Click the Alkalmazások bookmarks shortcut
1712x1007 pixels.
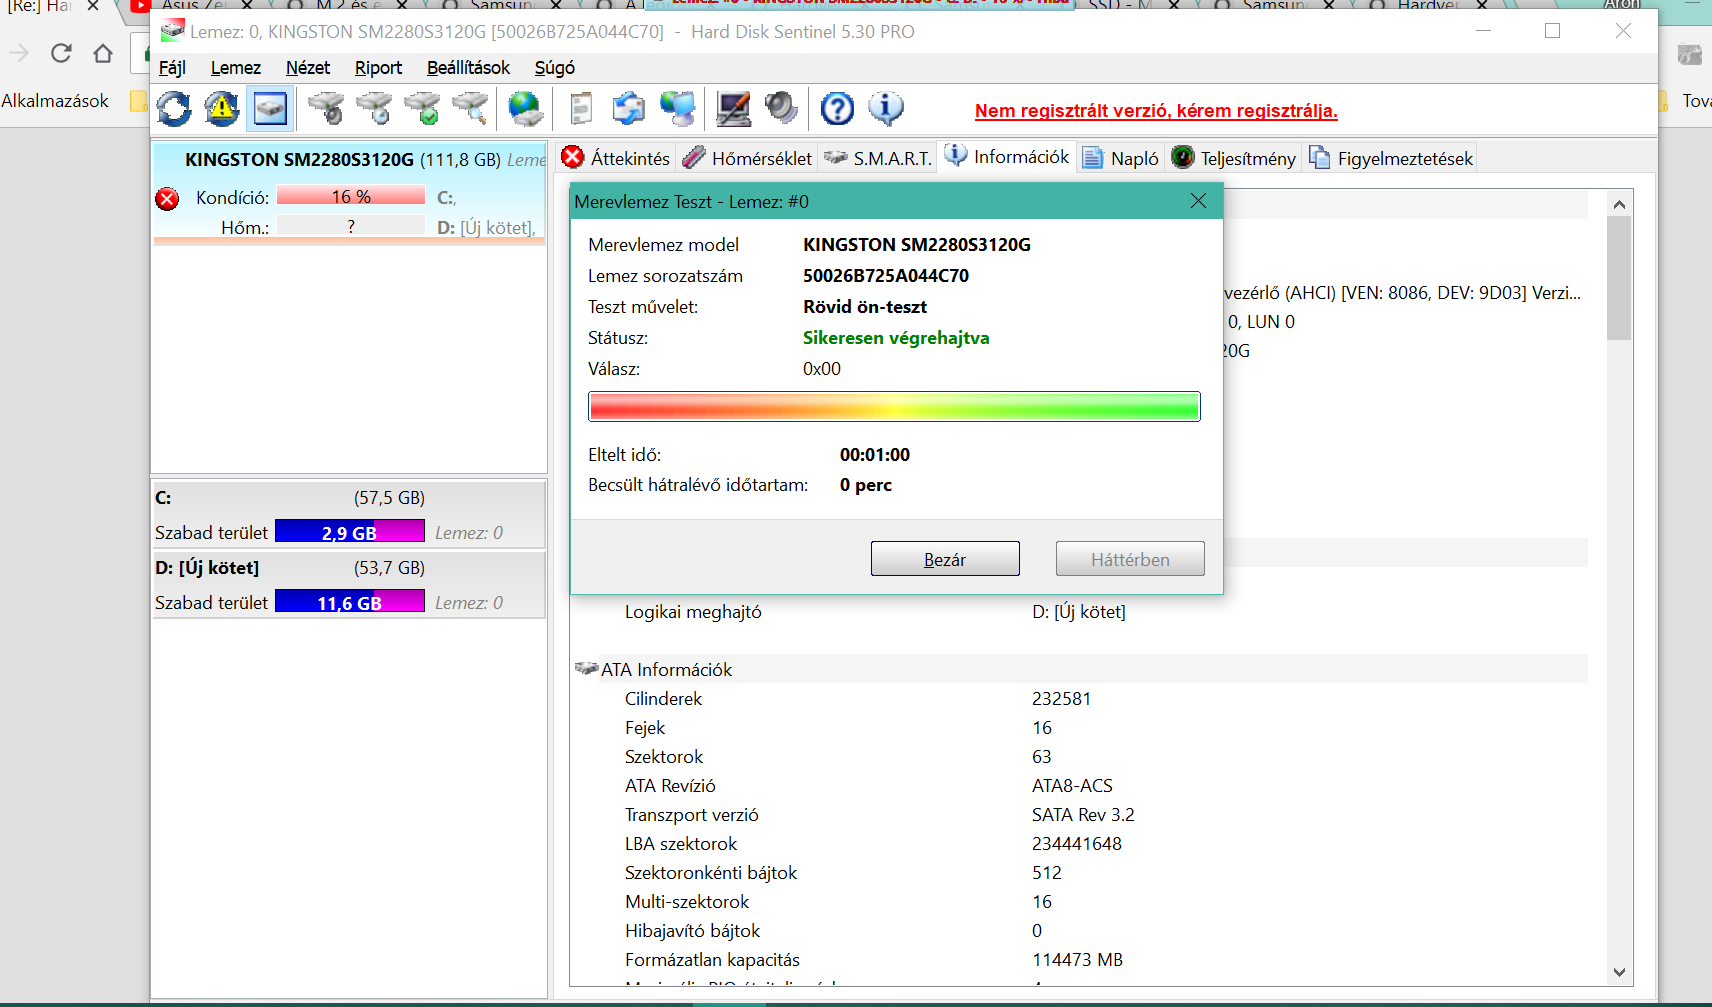tap(55, 101)
